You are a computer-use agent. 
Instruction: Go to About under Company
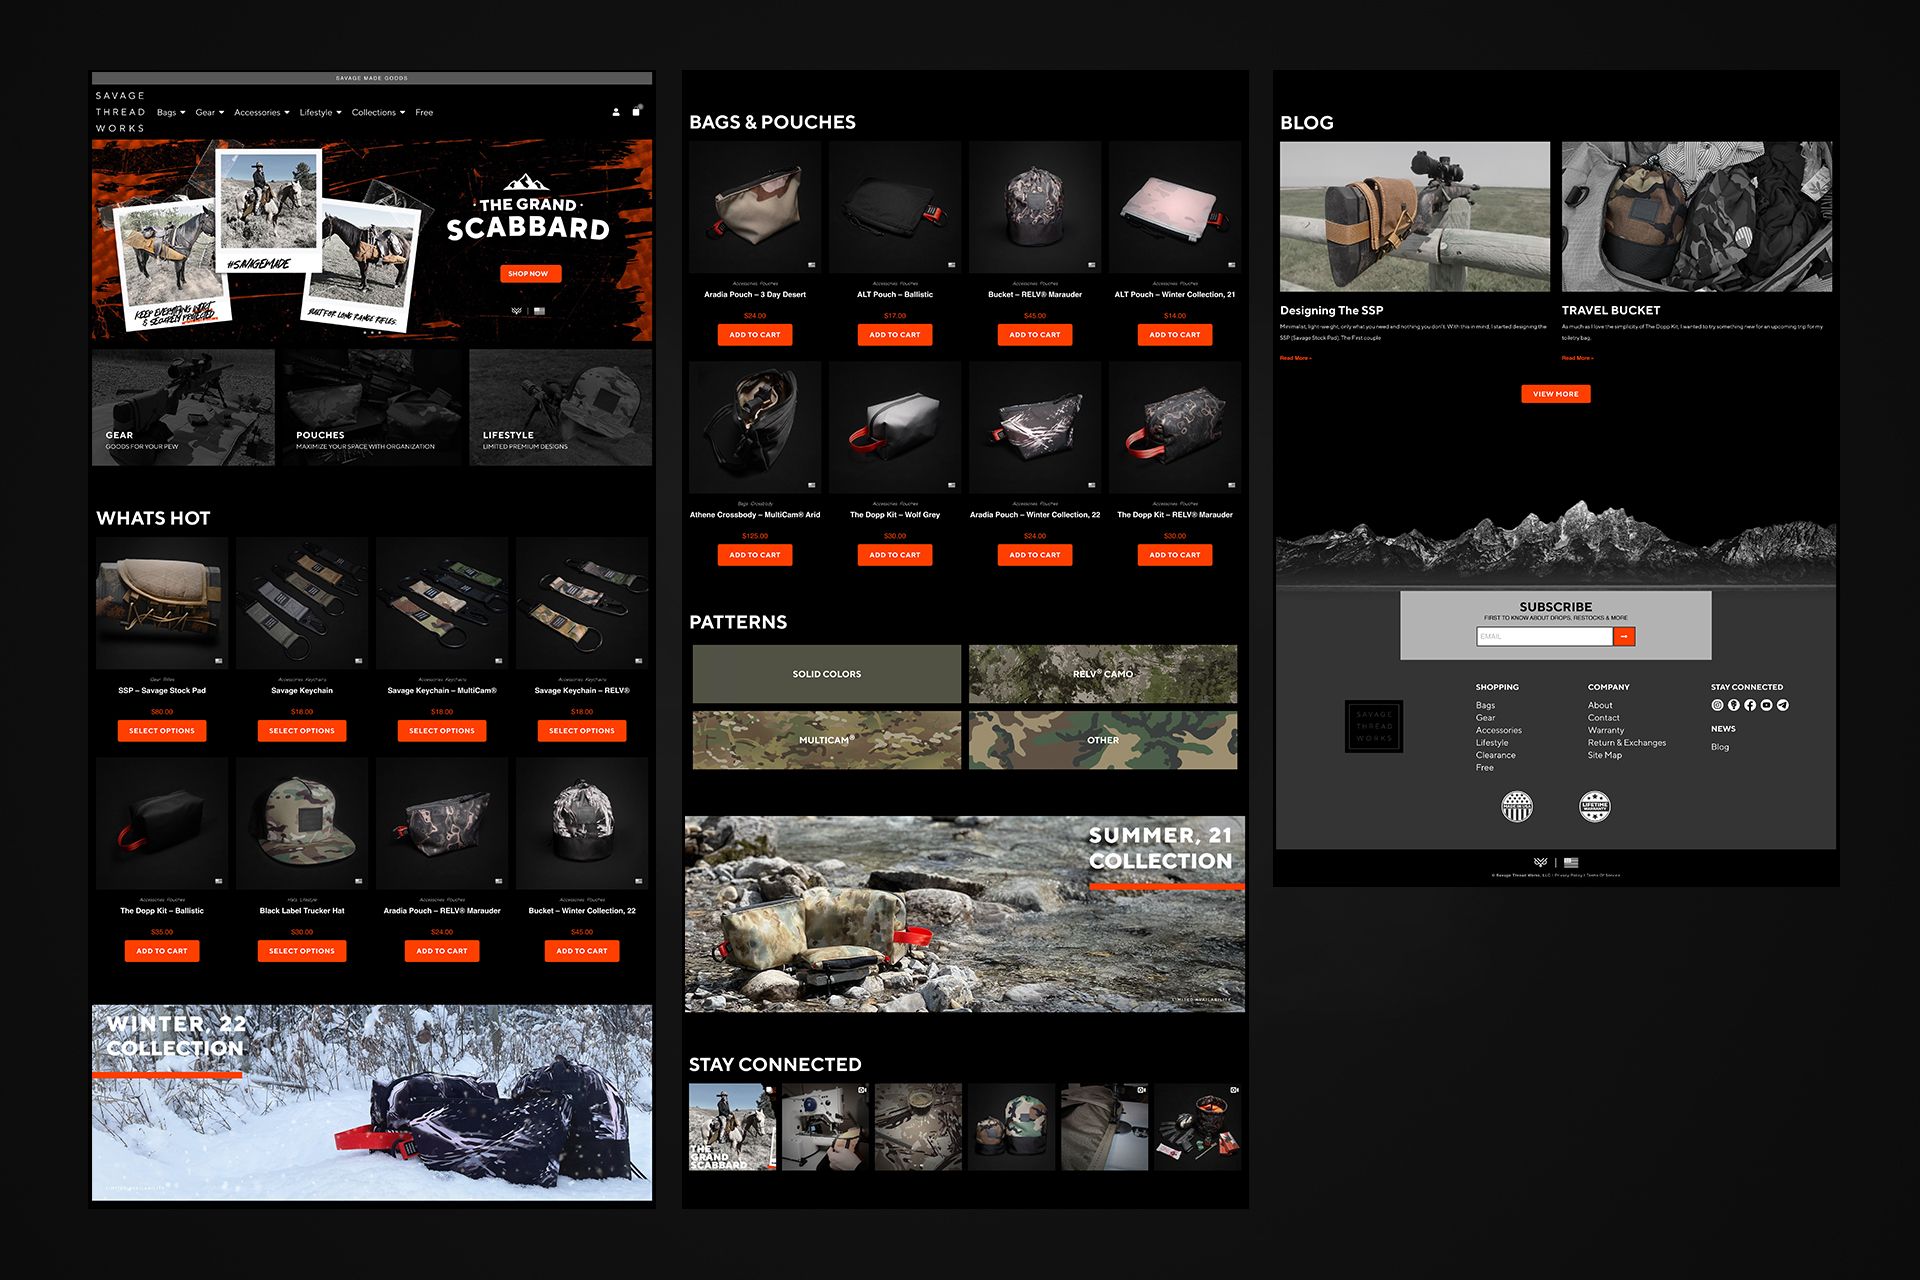1600,705
